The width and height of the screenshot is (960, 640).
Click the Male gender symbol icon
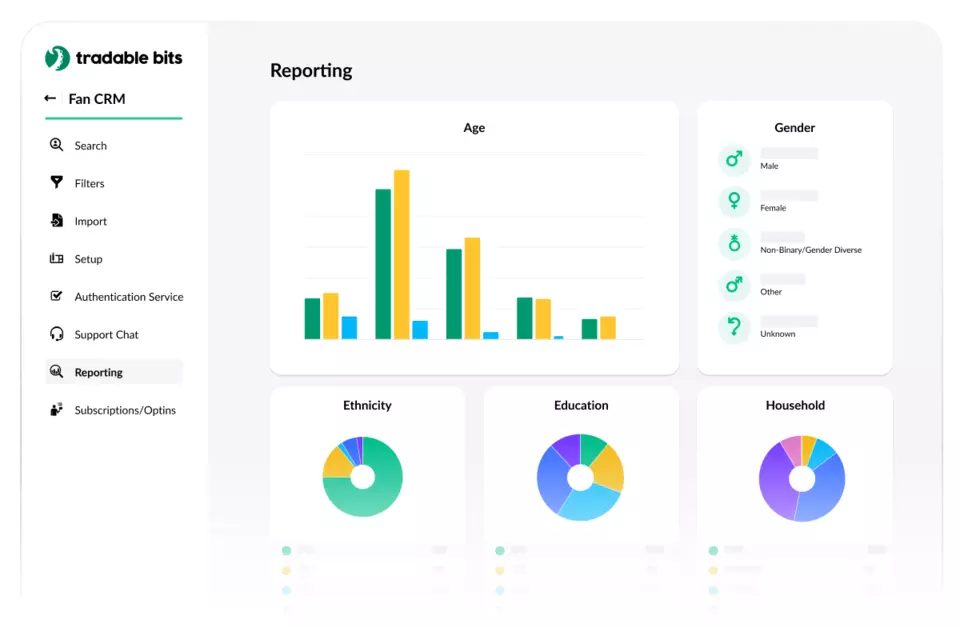click(x=734, y=160)
